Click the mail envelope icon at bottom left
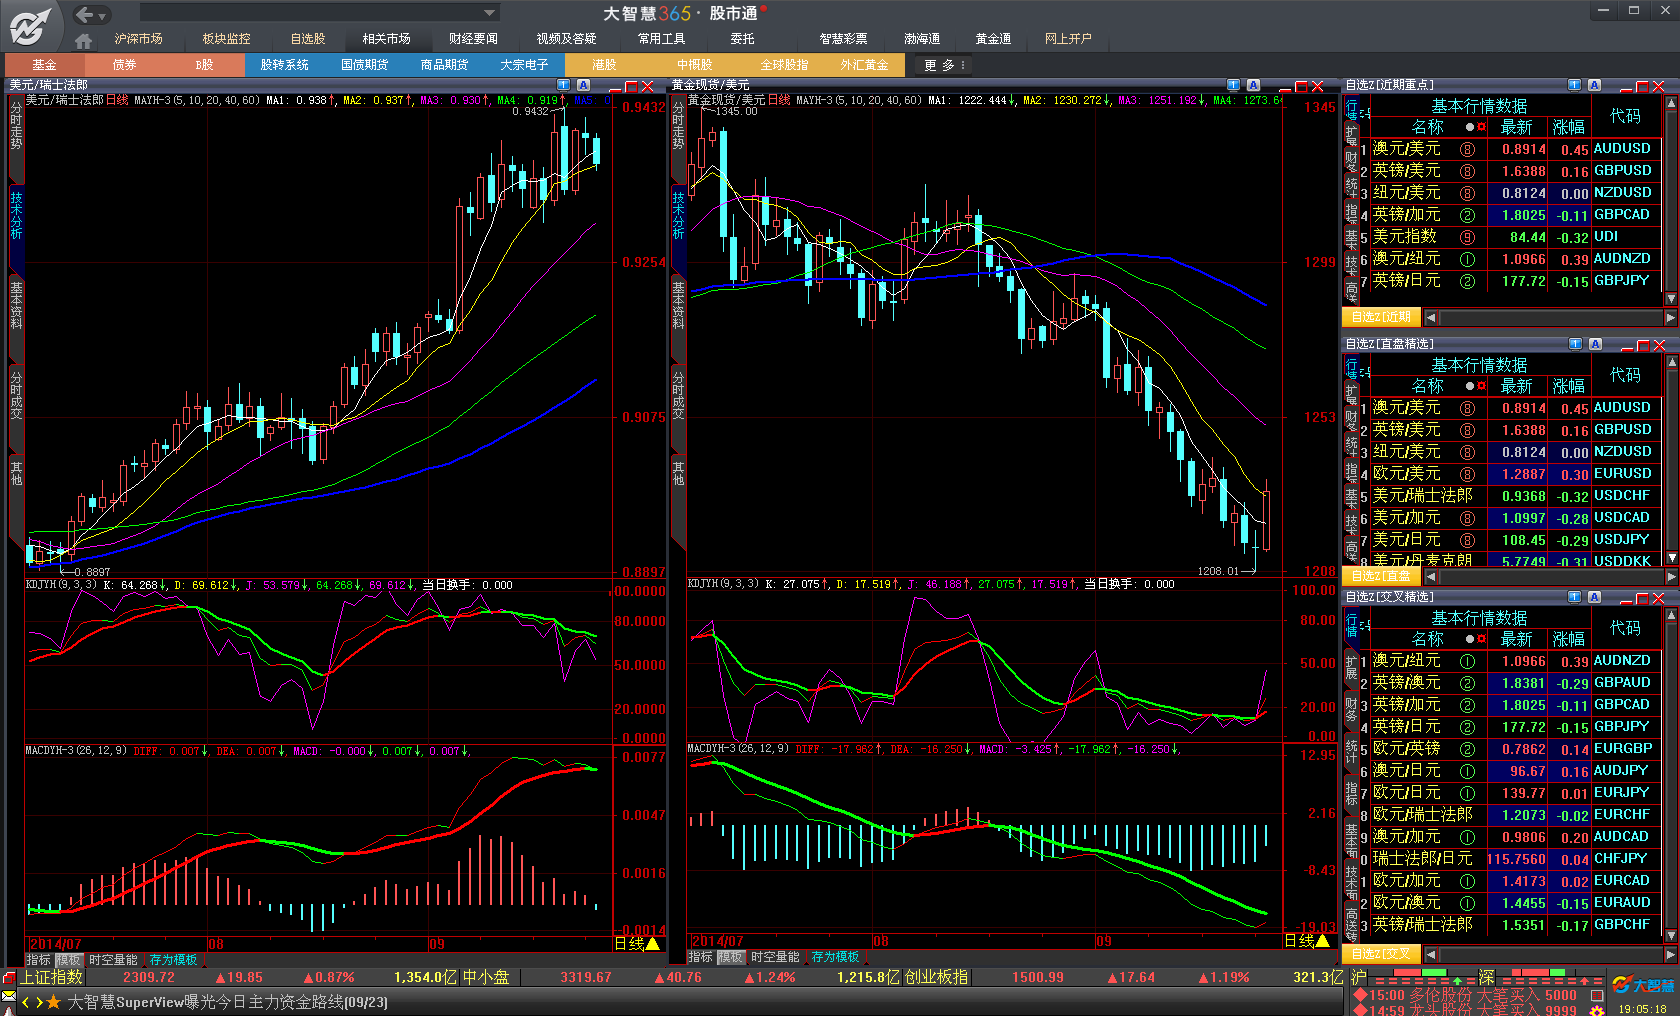The height and width of the screenshot is (1016, 1680). pyautogui.click(x=9, y=996)
